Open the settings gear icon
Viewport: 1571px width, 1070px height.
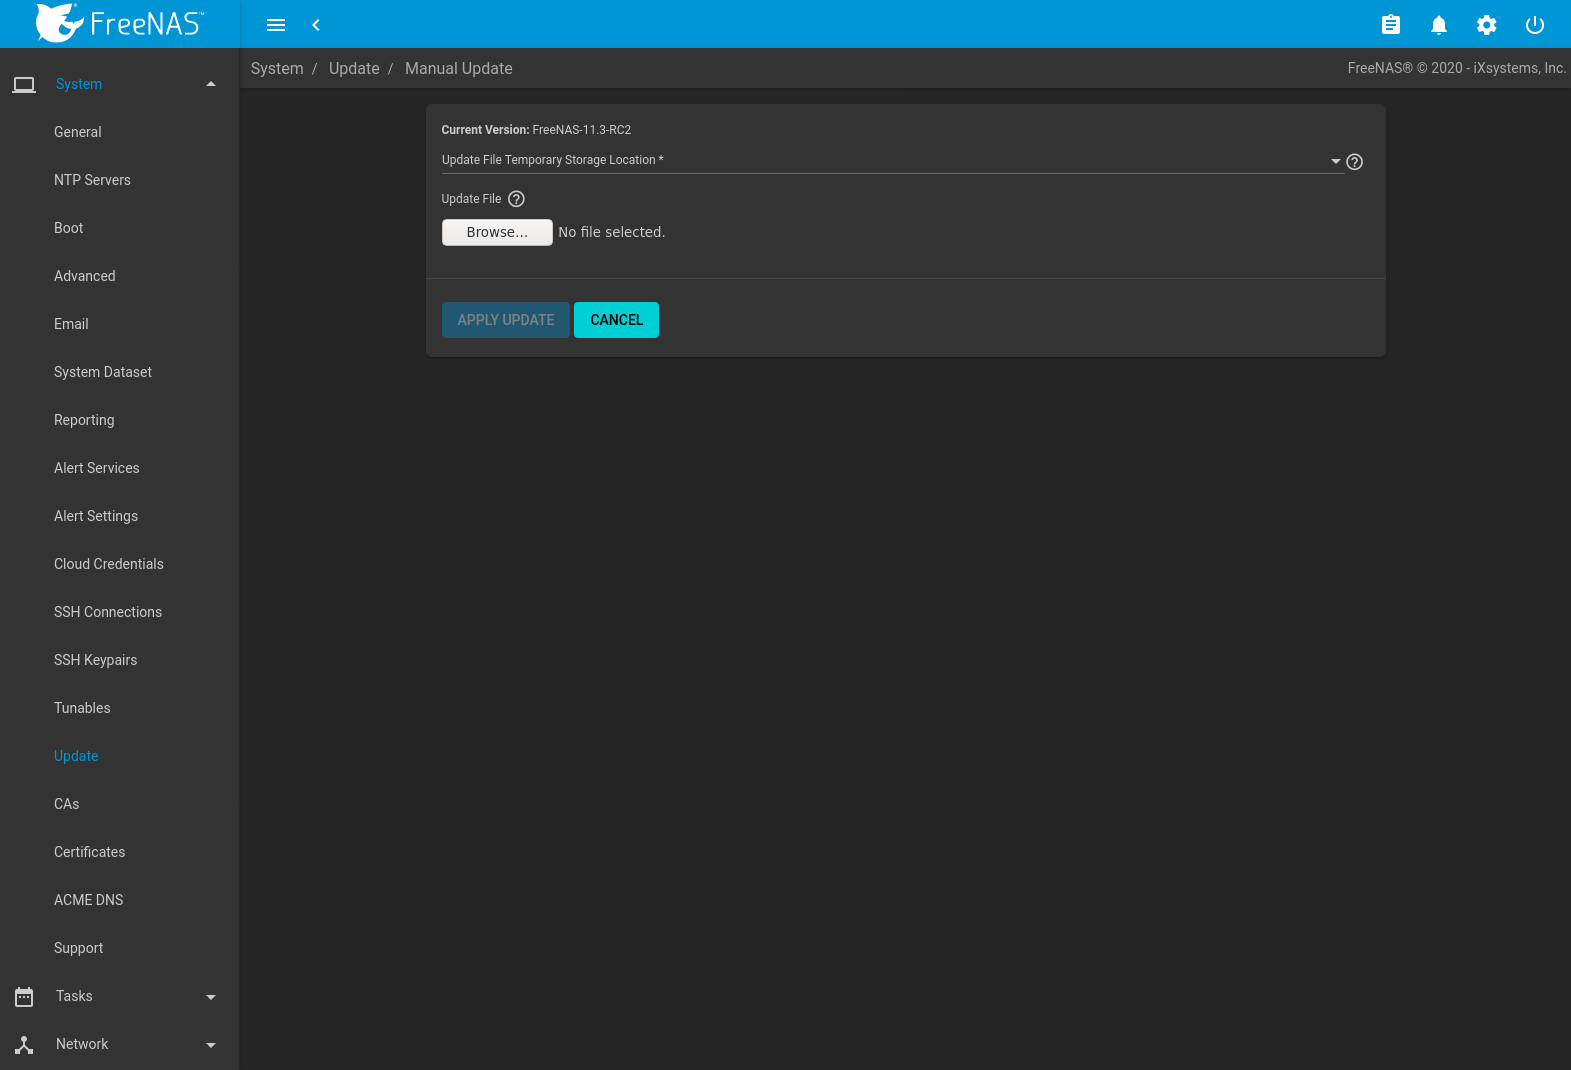tap(1486, 25)
